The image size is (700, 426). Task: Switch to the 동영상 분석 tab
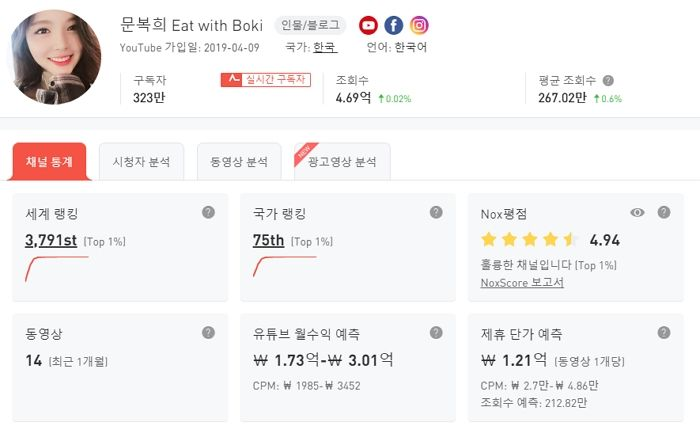click(x=239, y=162)
